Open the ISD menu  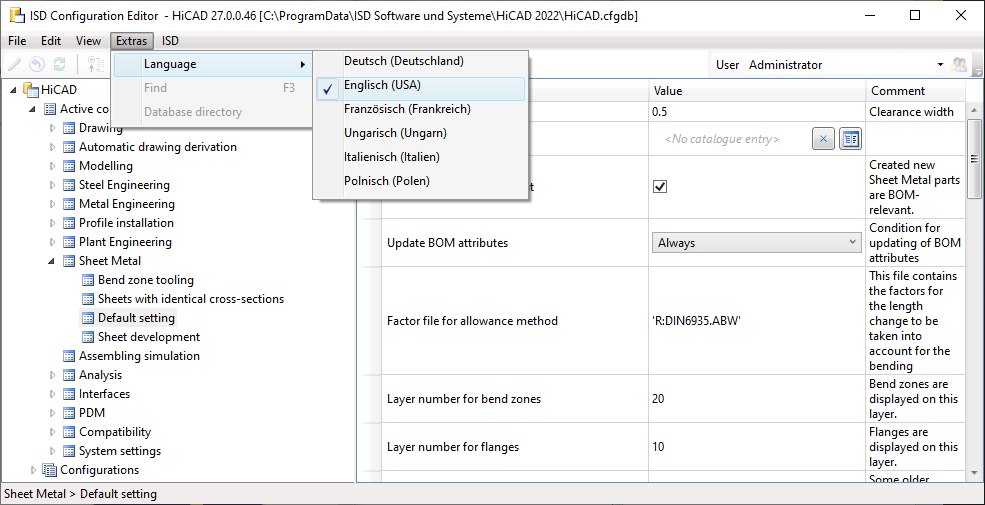point(170,41)
